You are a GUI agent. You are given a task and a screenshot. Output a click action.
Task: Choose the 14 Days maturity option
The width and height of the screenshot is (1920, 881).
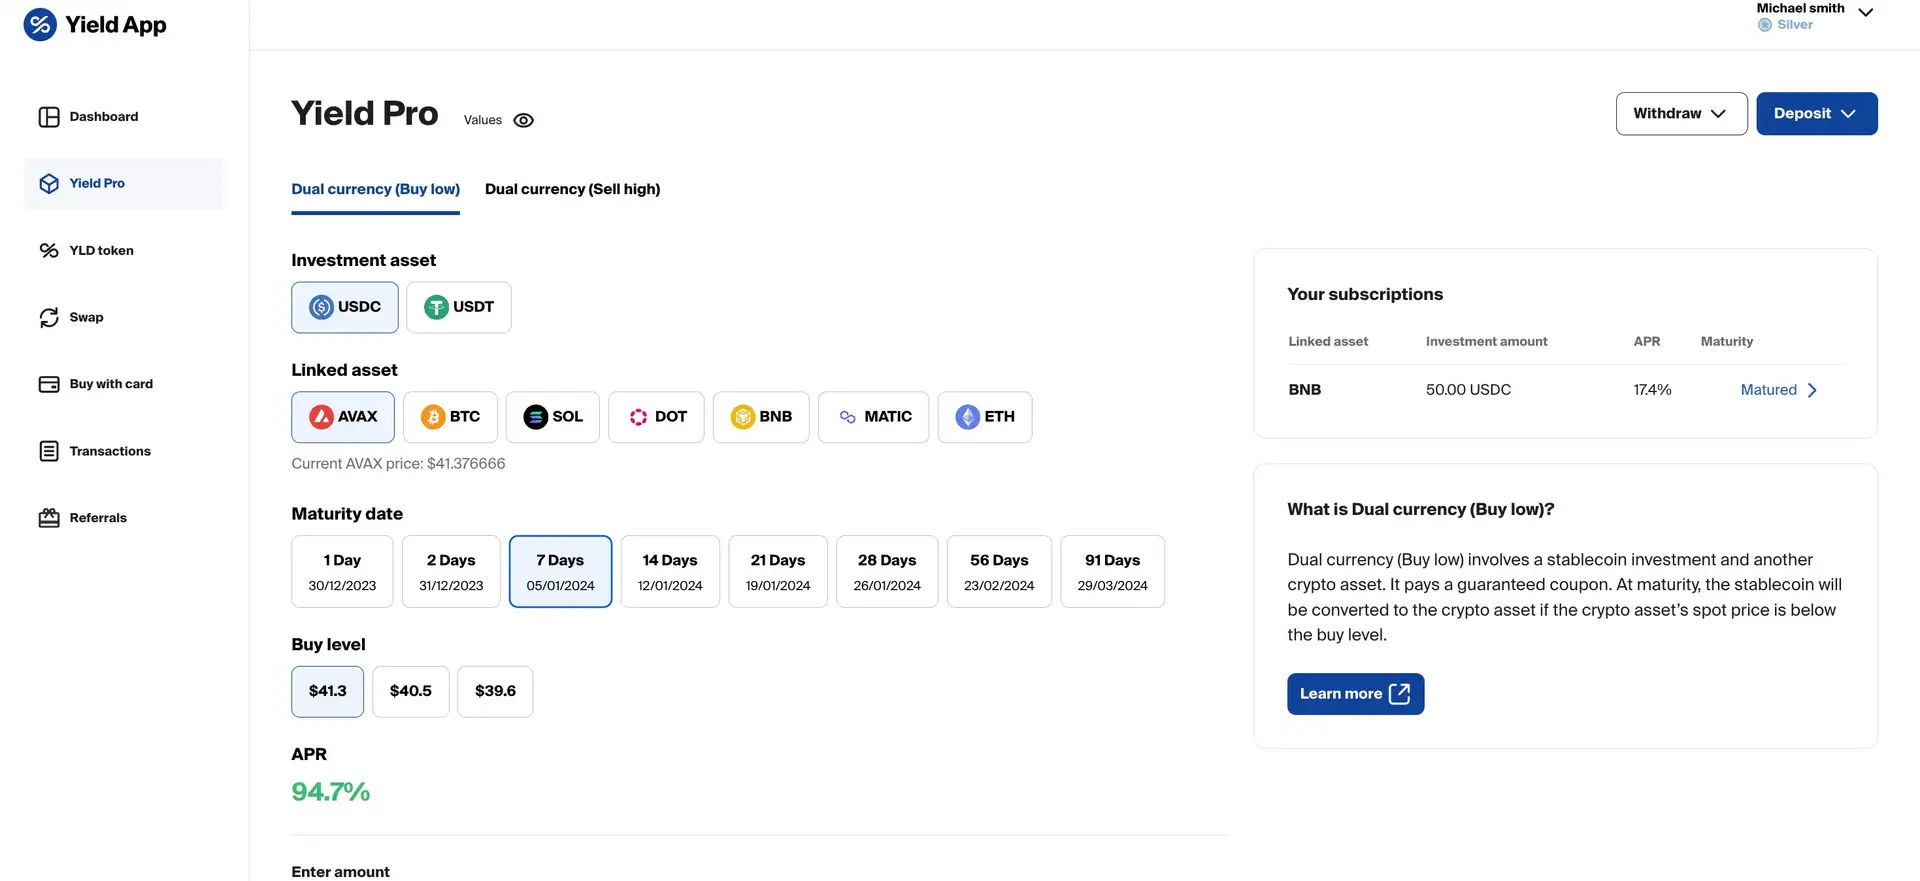[670, 571]
